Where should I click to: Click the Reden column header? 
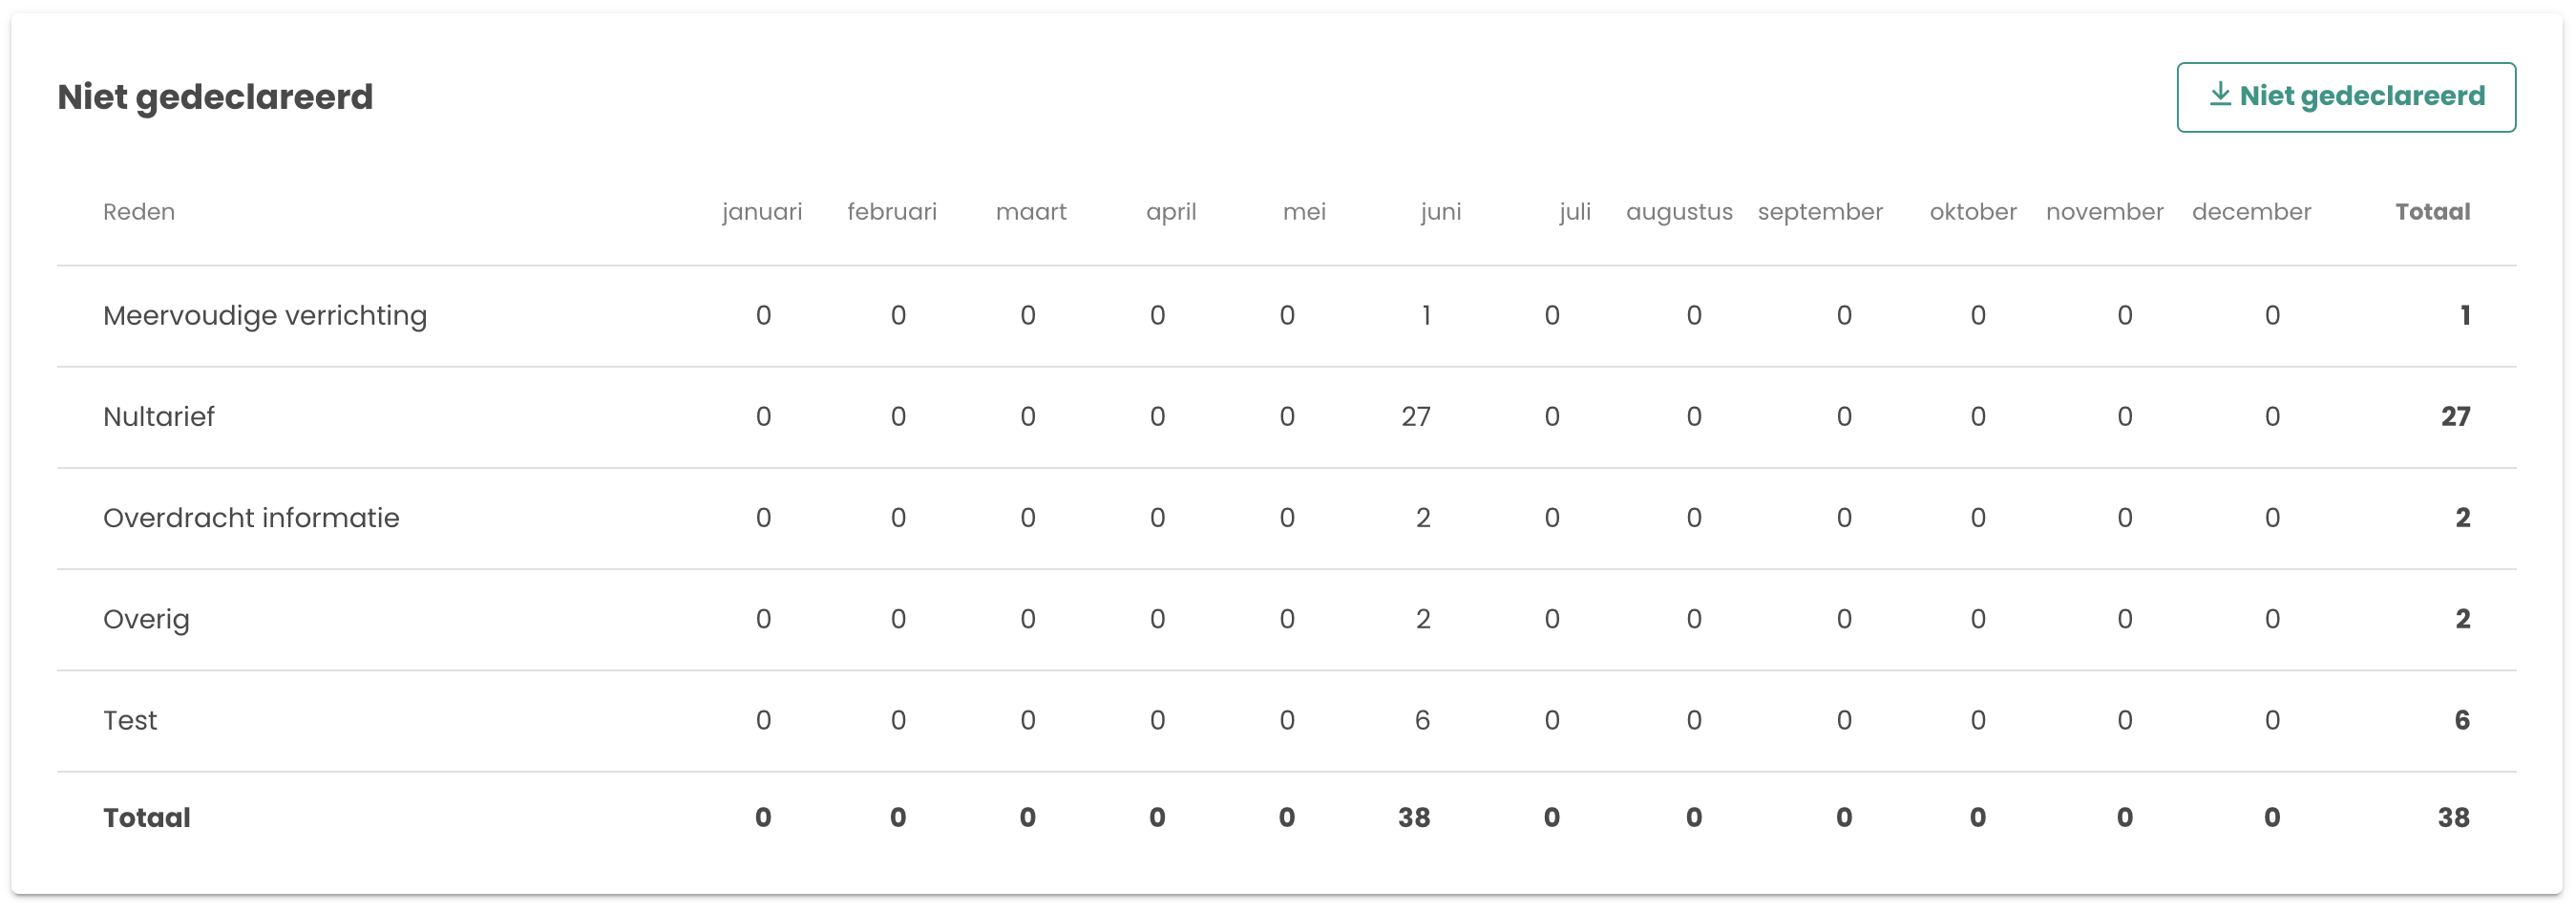[139, 212]
